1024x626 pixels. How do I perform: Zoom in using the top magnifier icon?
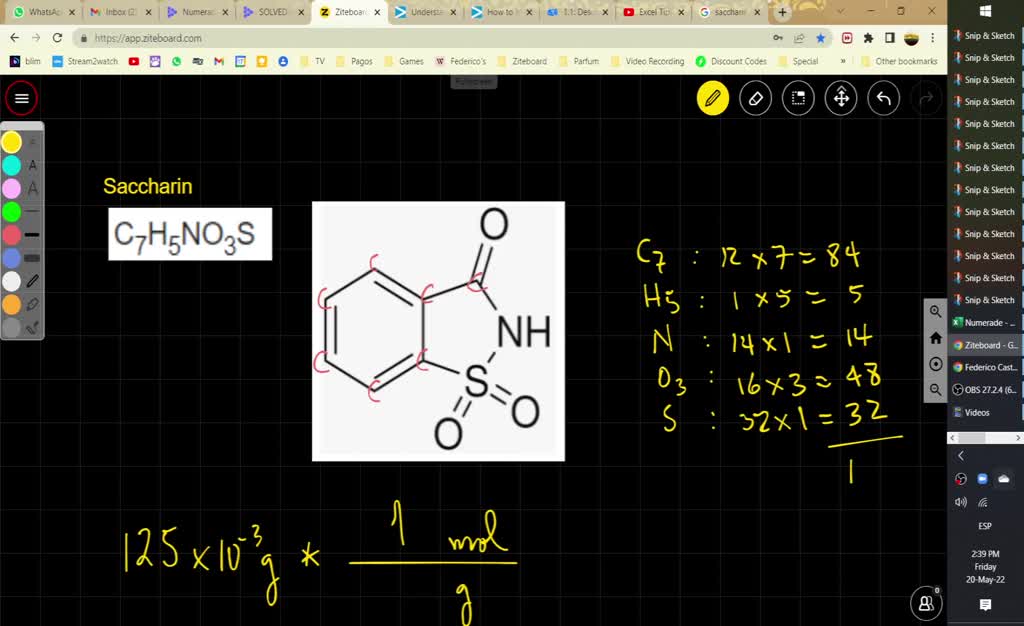pyautogui.click(x=935, y=312)
